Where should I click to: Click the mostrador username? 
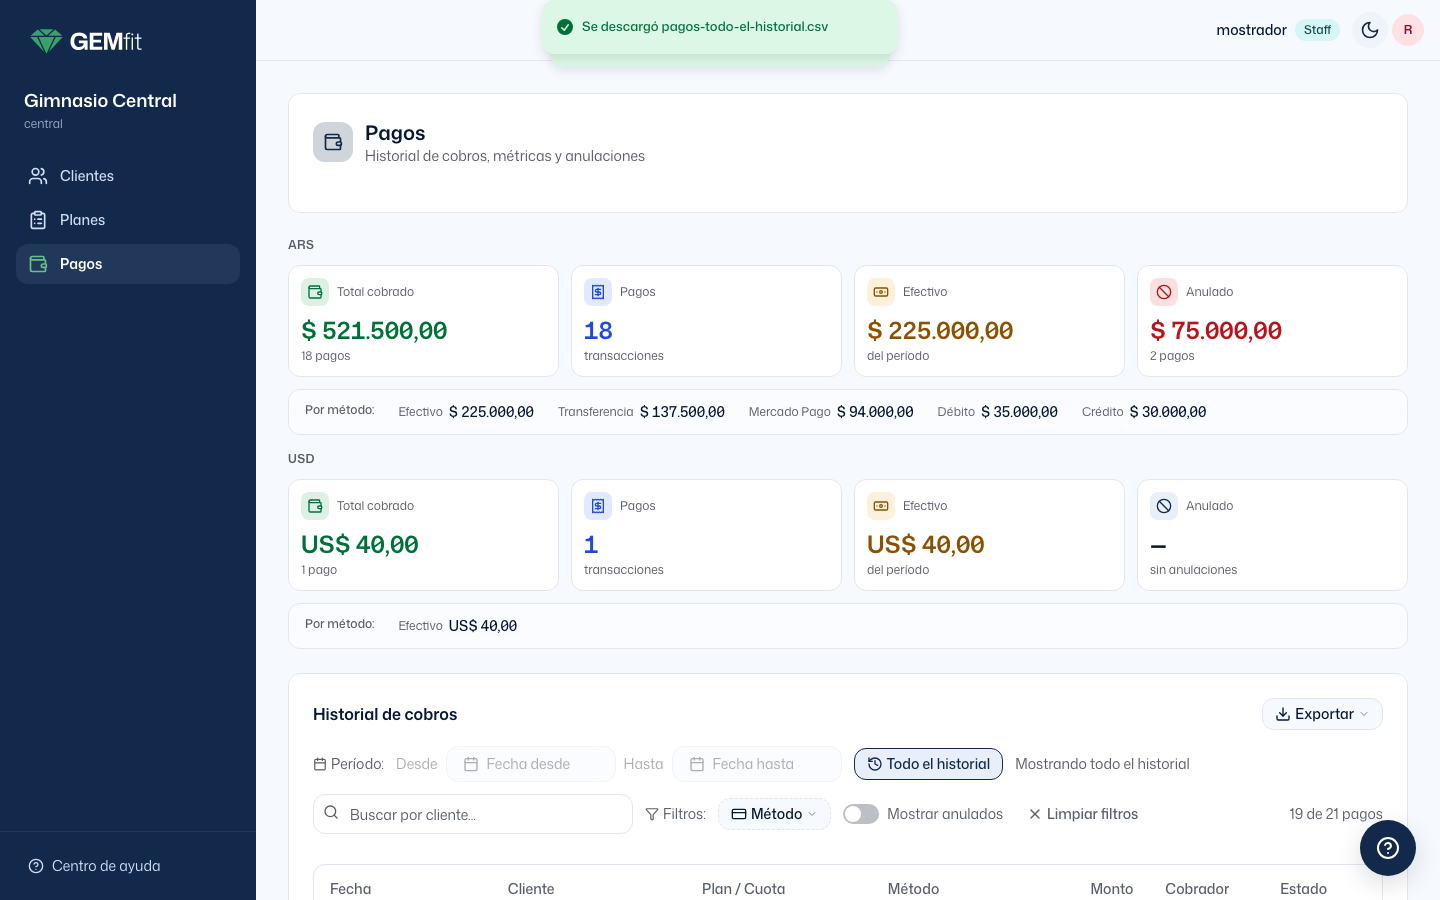[x=1251, y=30]
